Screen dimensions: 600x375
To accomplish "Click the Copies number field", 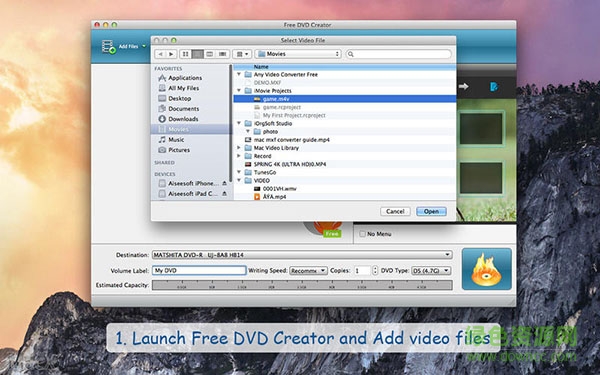I will click(362, 271).
